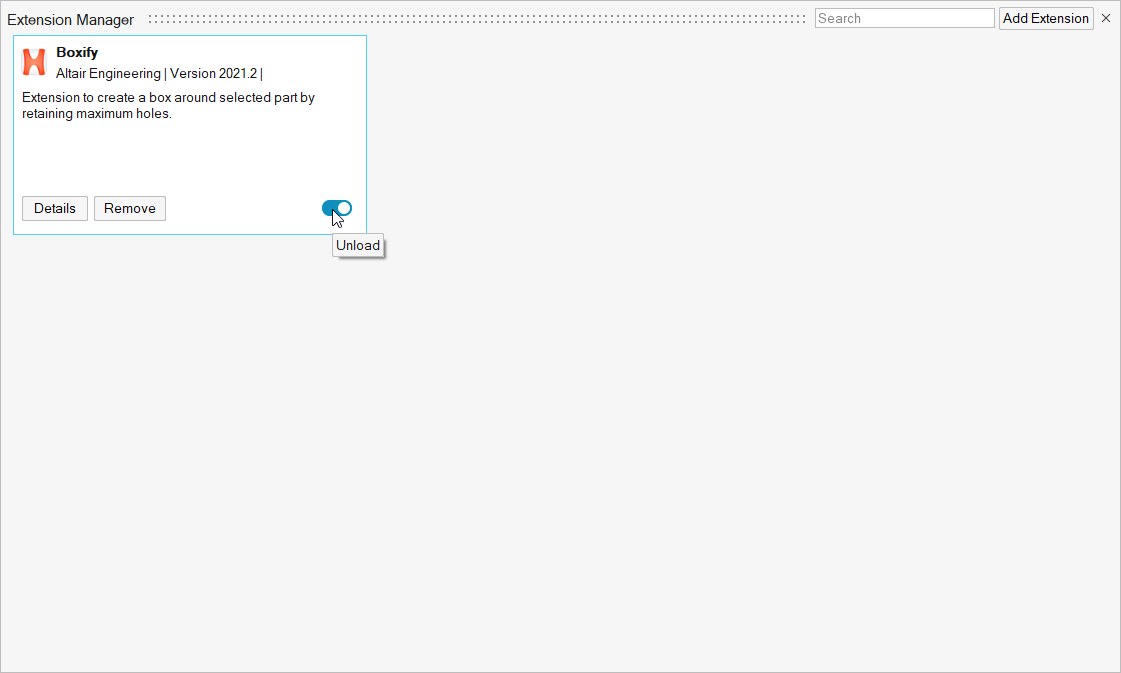The width and height of the screenshot is (1121, 673).
Task: Click the extension description text
Action: click(x=167, y=105)
